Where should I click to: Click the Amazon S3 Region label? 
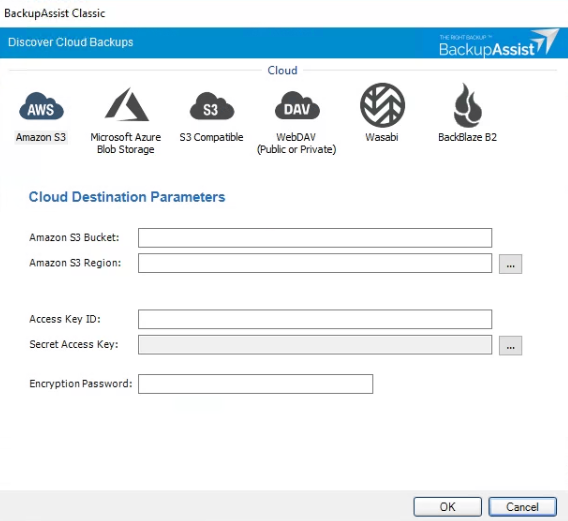click(75, 263)
